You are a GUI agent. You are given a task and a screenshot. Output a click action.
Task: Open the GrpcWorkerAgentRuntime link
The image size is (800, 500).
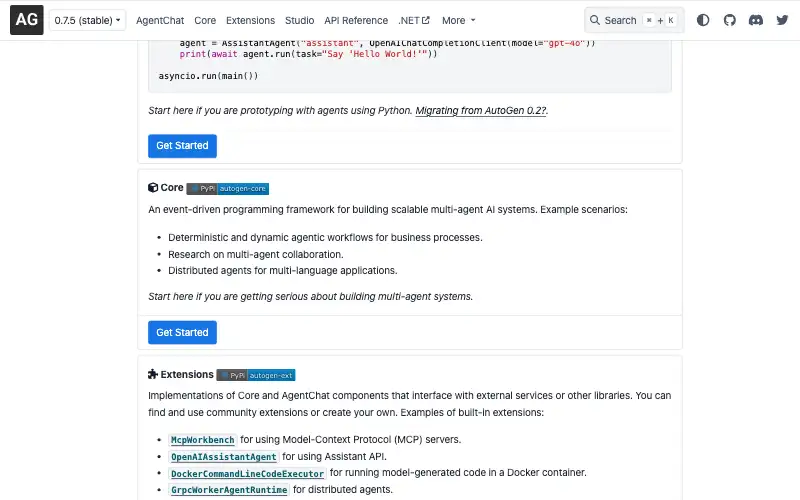pyautogui.click(x=229, y=490)
